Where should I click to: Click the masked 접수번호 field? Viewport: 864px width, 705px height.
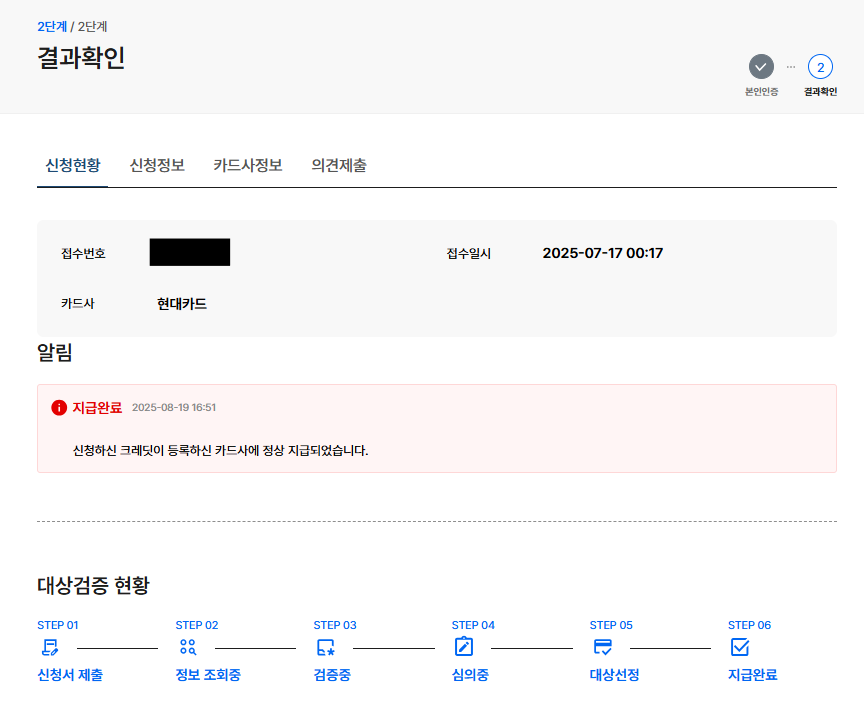[x=190, y=253]
